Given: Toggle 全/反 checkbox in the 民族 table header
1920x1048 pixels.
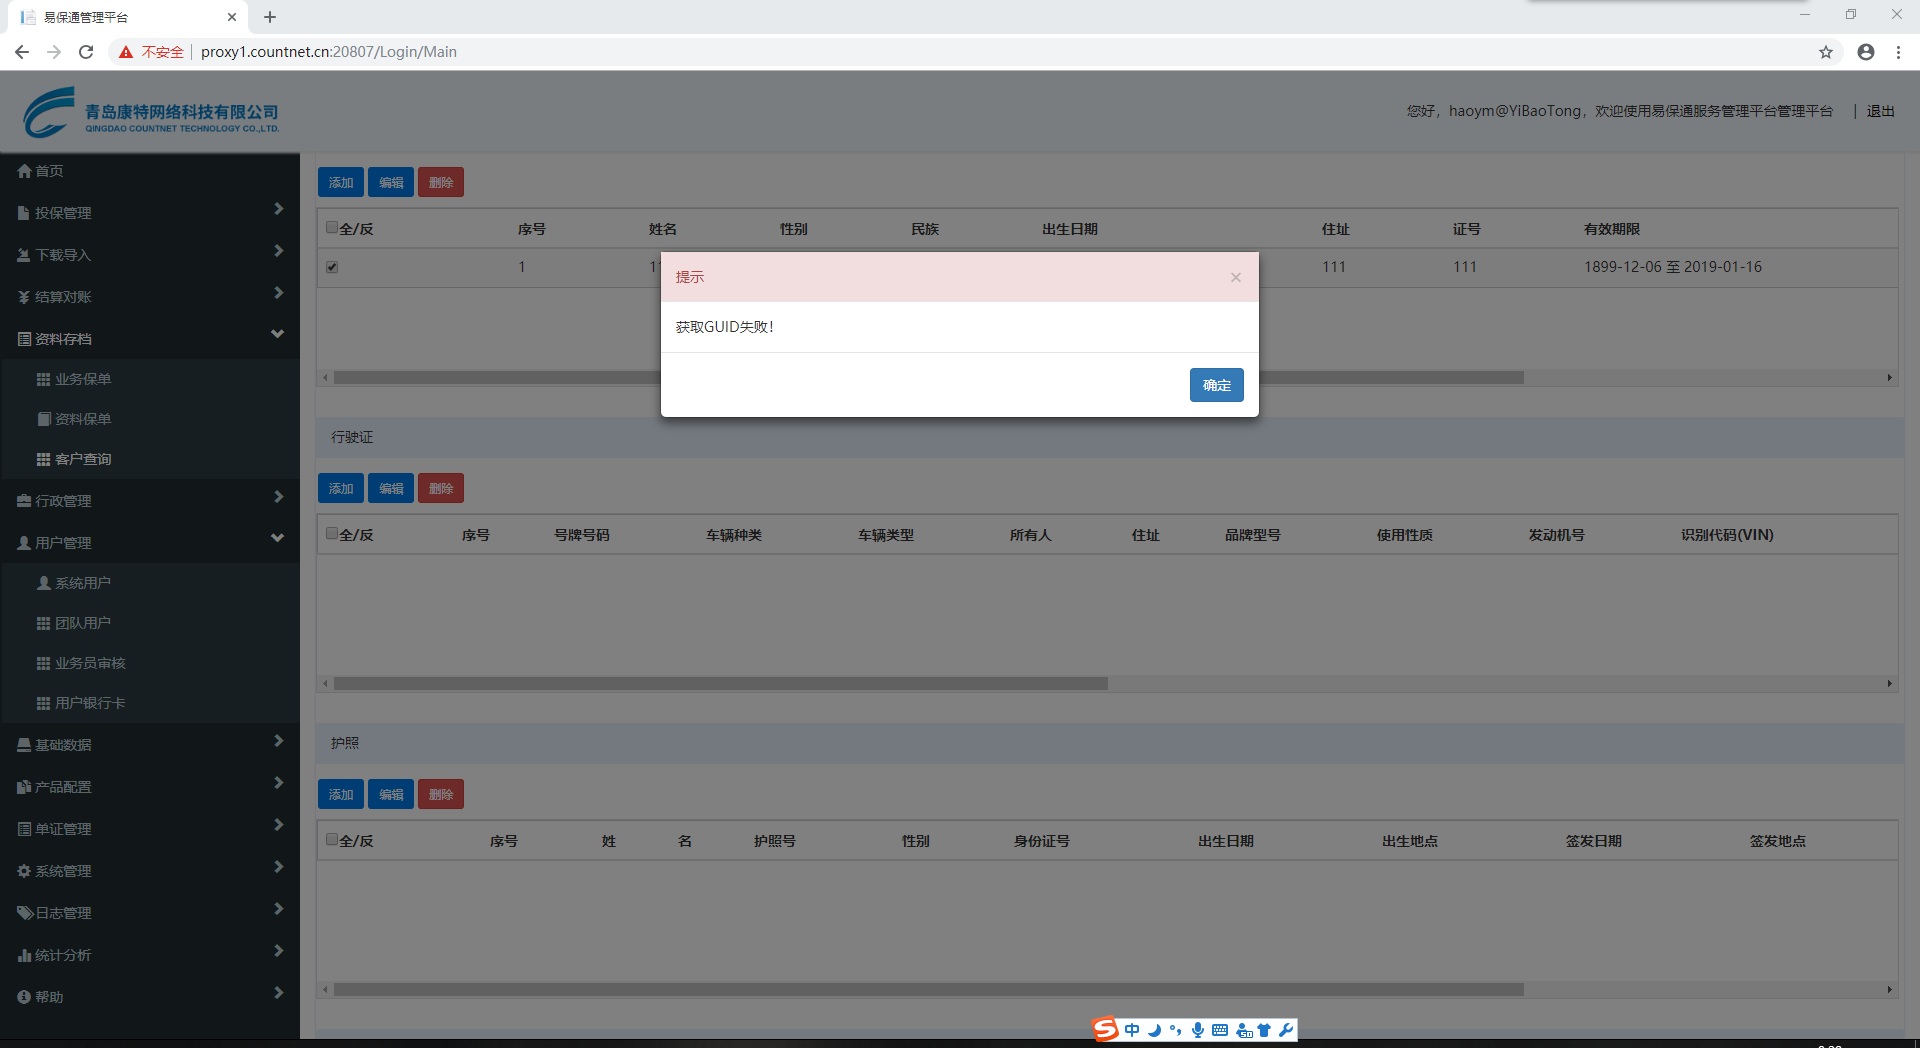Looking at the screenshot, I should point(332,227).
